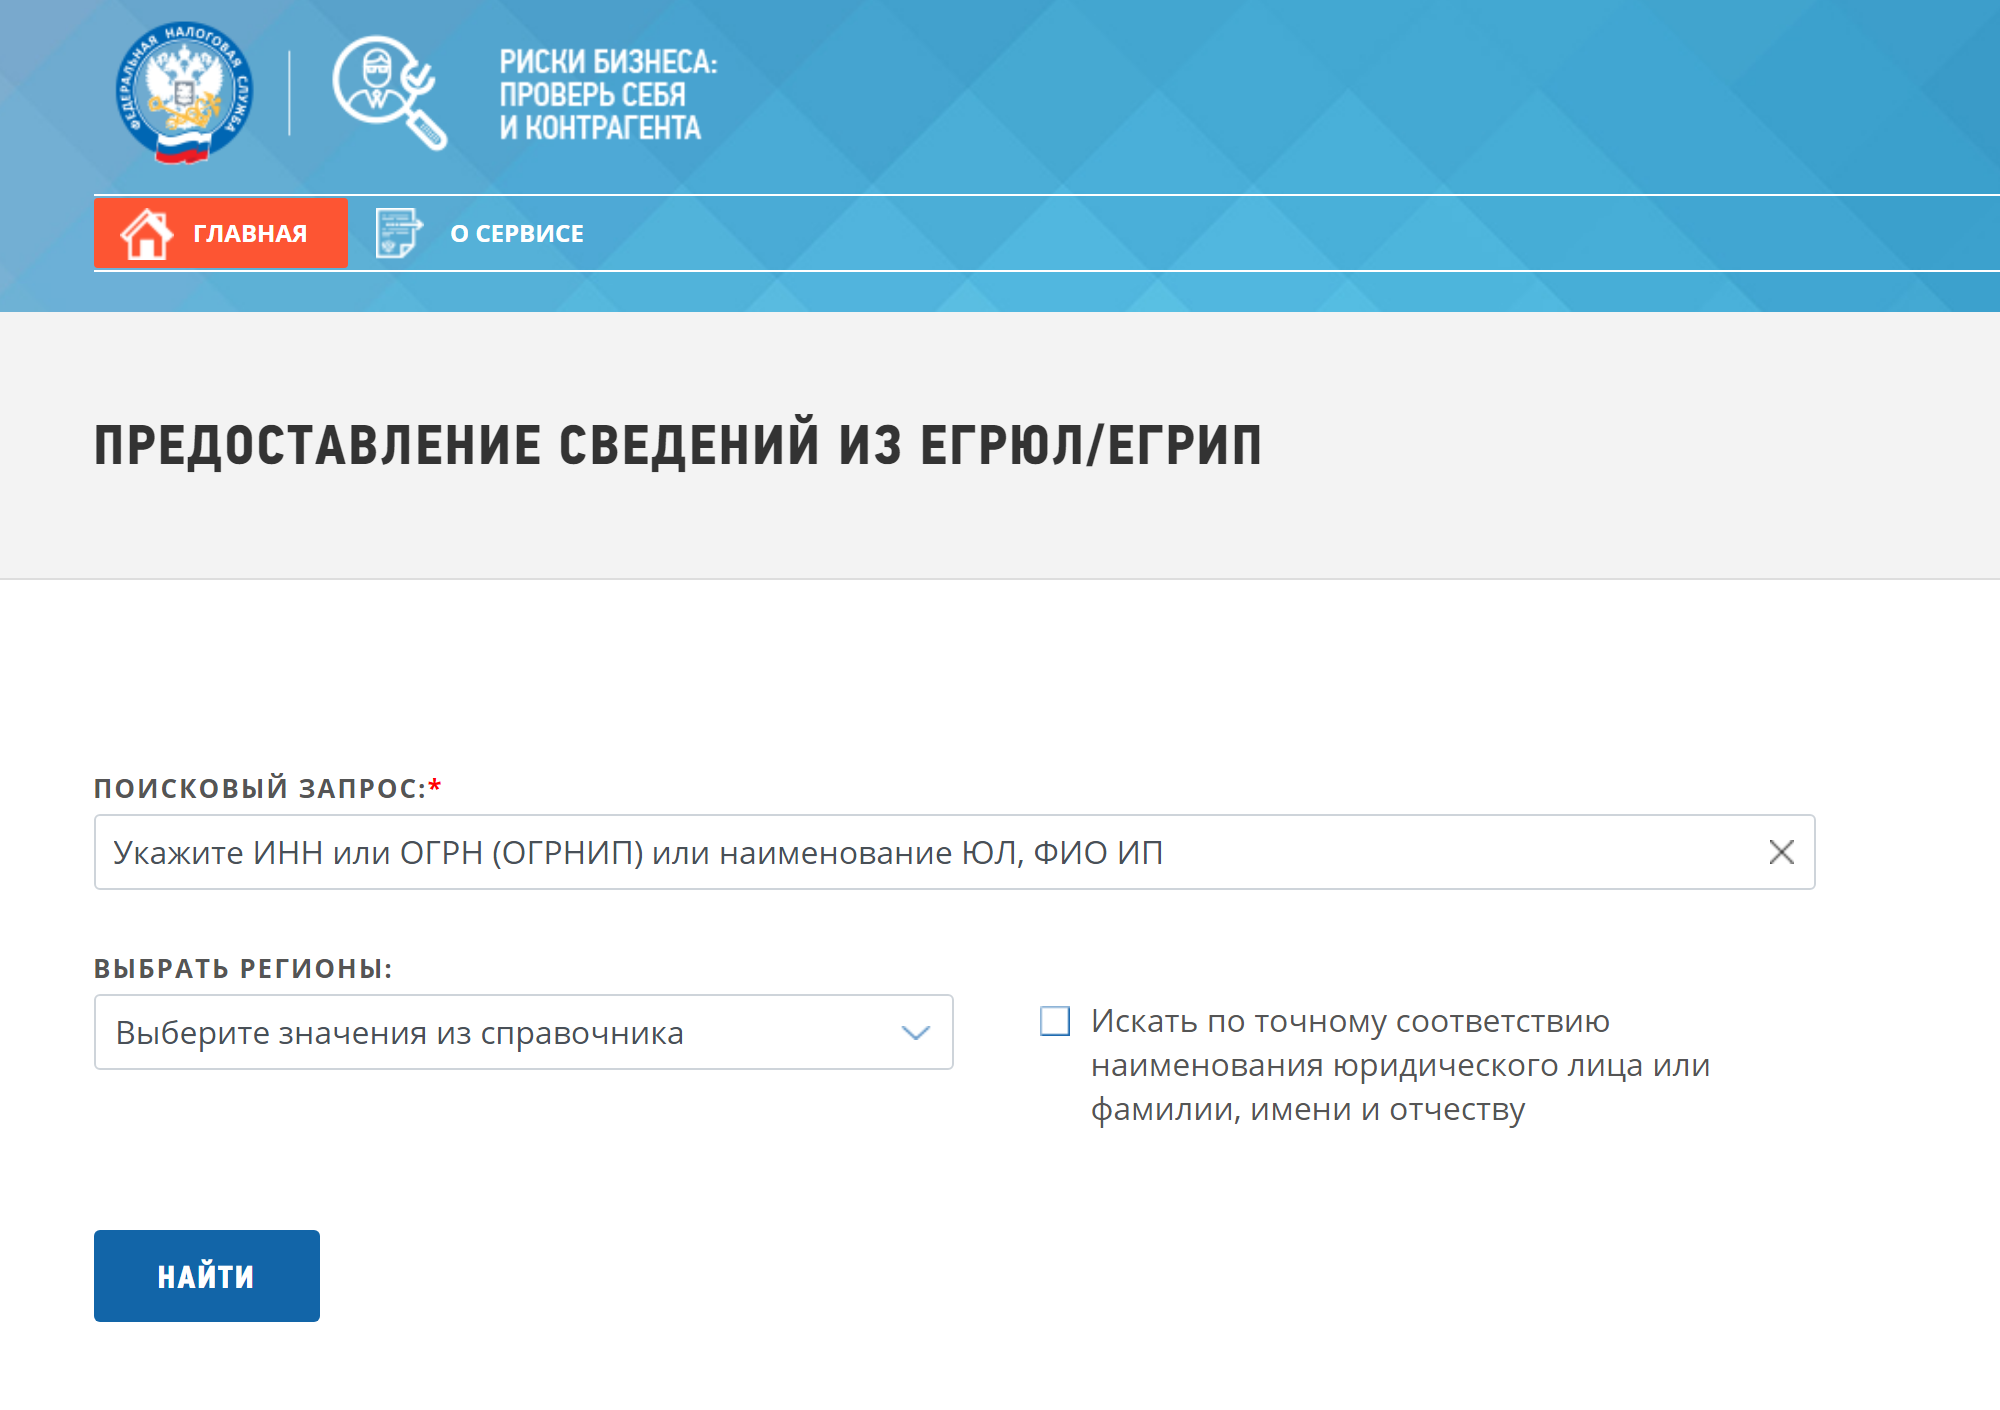Click the magnifier contractor check icon
This screenshot has width=2000, height=1410.
pos(389,93)
